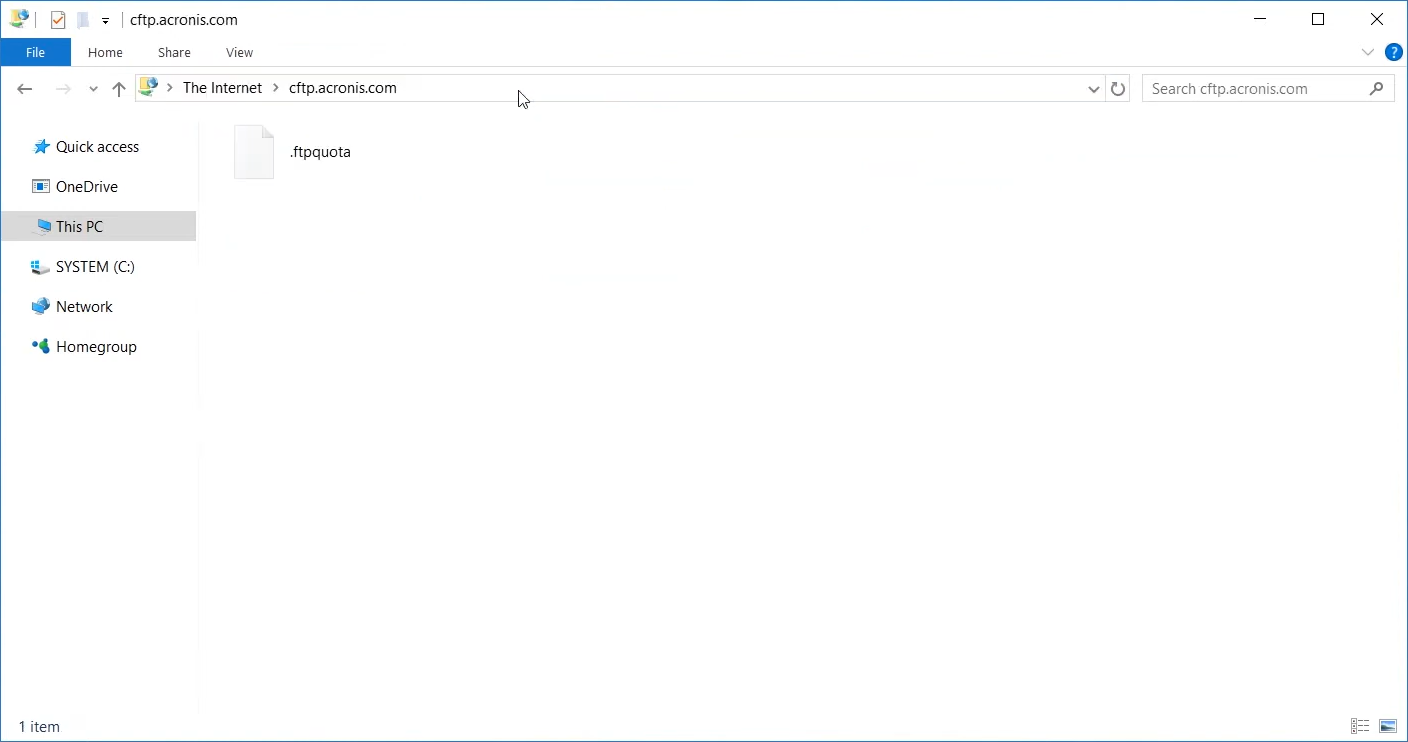Switch to Large icons view layout

pos(1388,726)
